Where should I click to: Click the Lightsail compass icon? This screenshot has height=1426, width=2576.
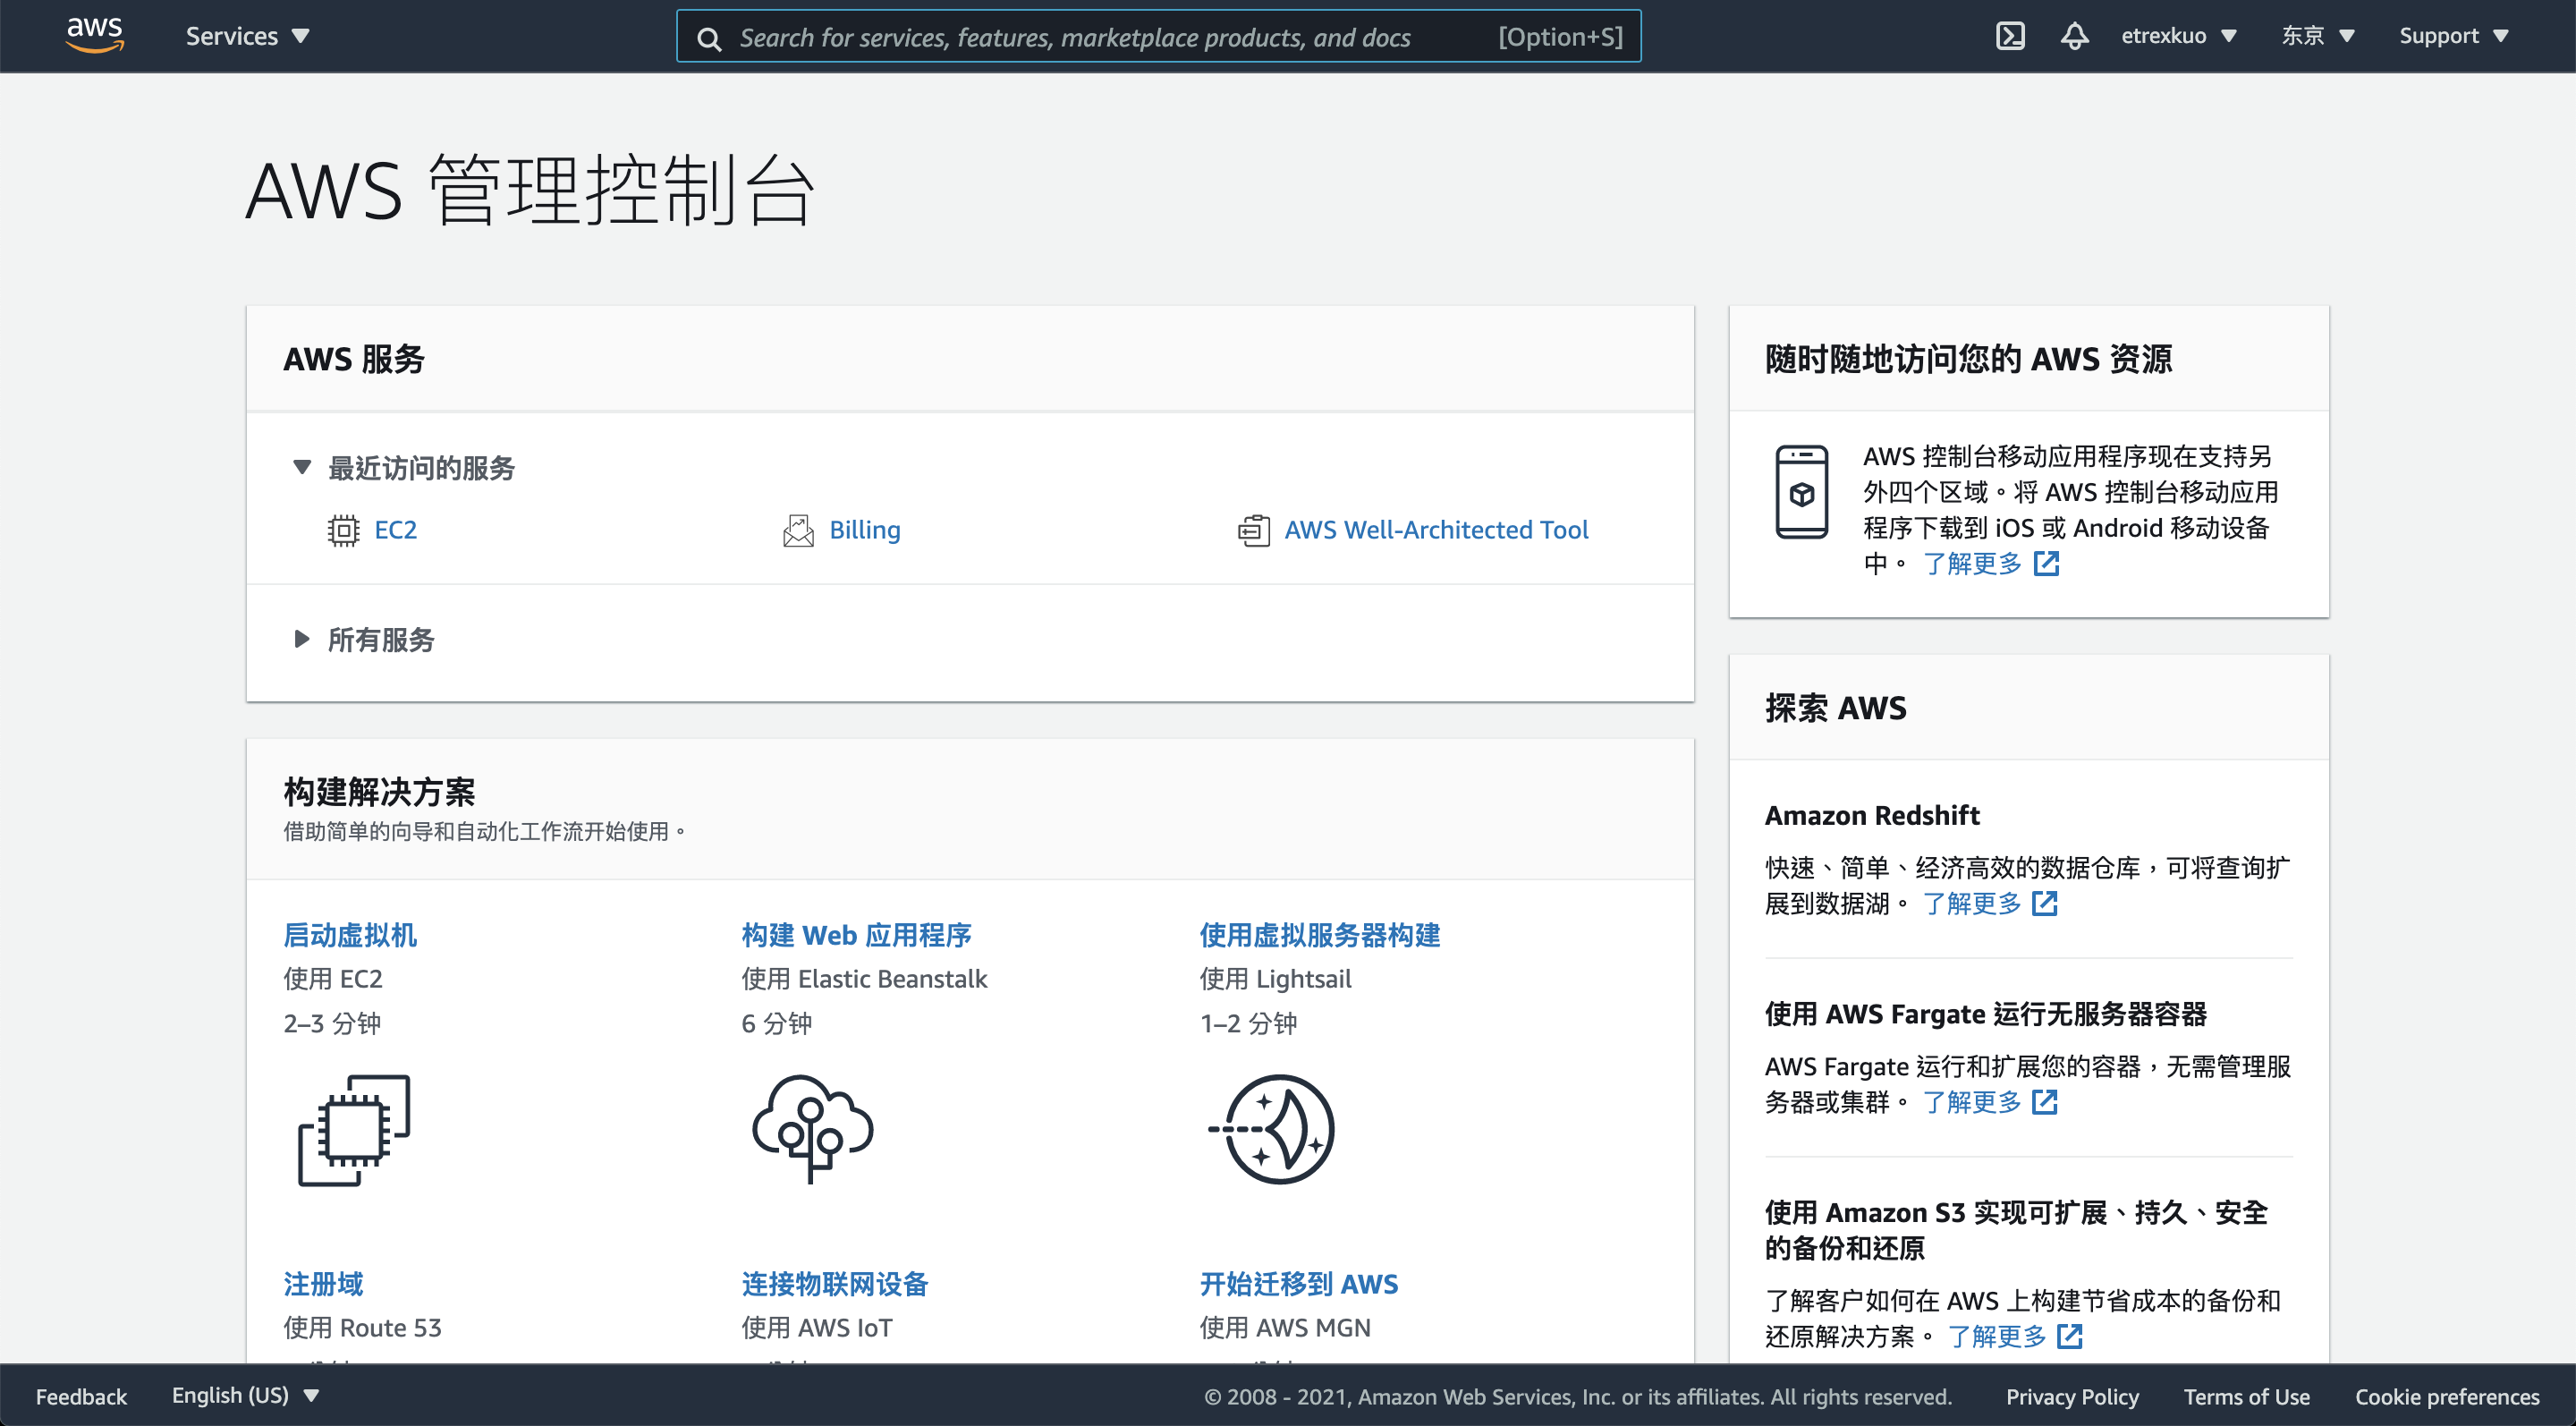point(1271,1130)
